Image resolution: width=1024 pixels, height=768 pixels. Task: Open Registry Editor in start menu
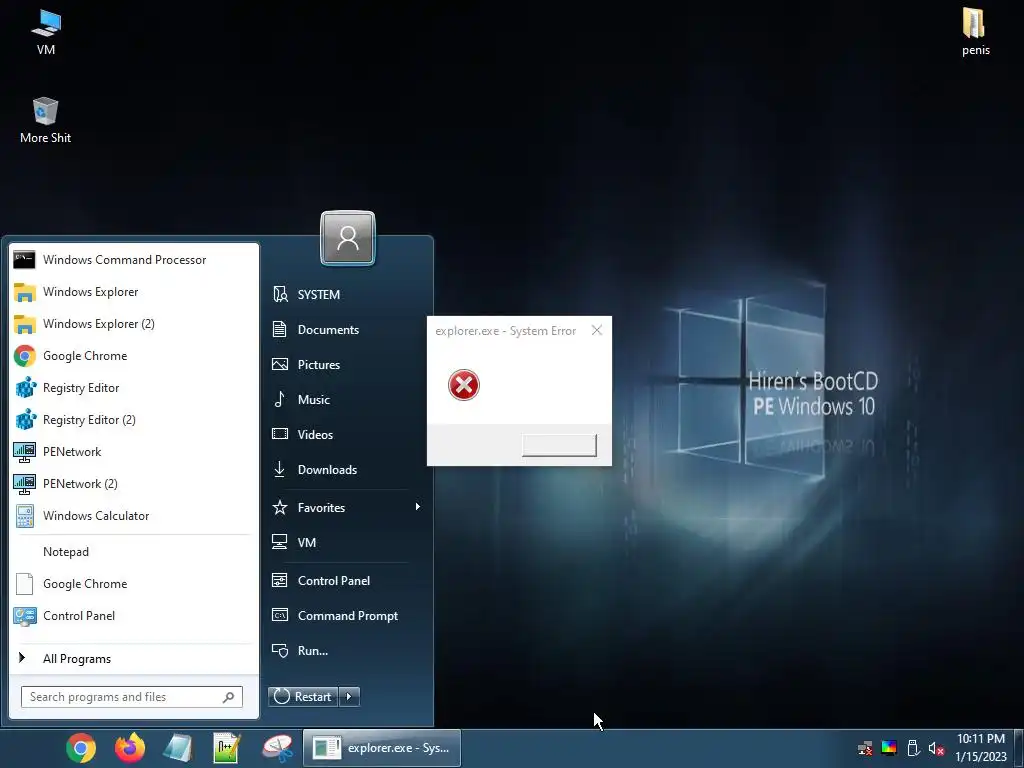(x=135, y=388)
